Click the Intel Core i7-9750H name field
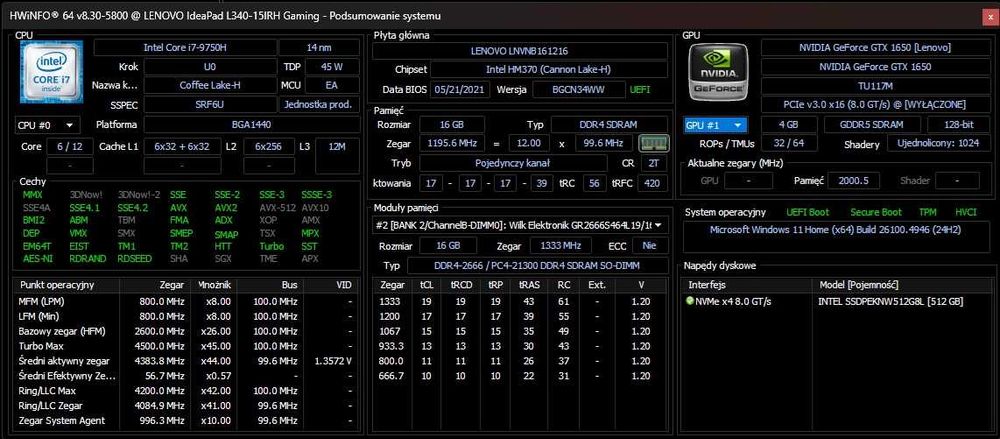This screenshot has width=1000, height=439. point(186,48)
